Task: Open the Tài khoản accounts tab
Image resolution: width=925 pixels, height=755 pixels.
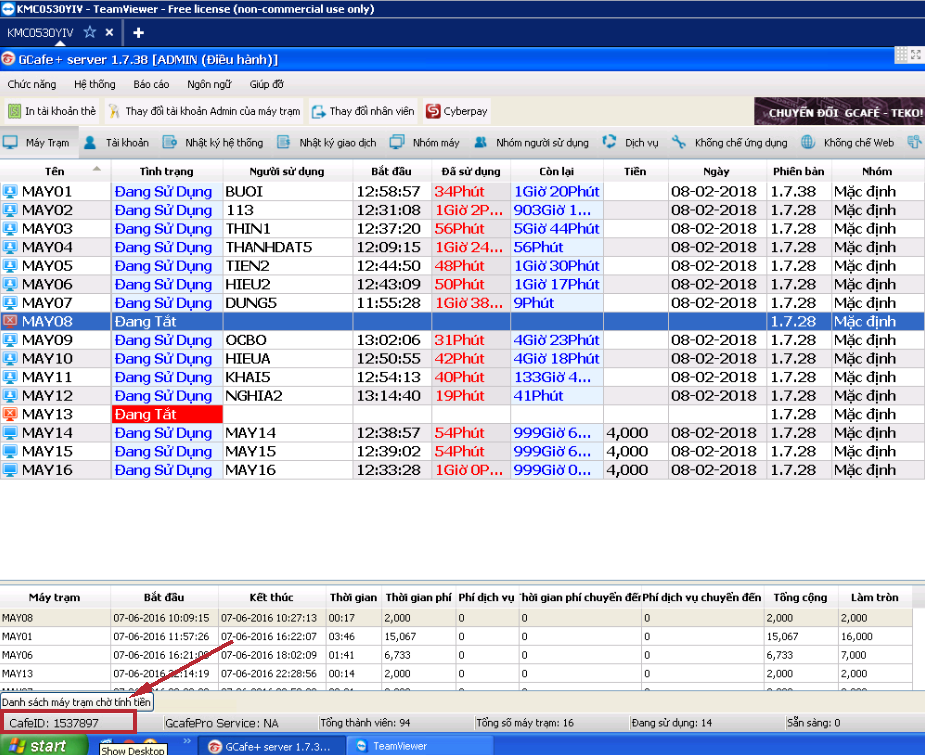Action: tap(117, 143)
